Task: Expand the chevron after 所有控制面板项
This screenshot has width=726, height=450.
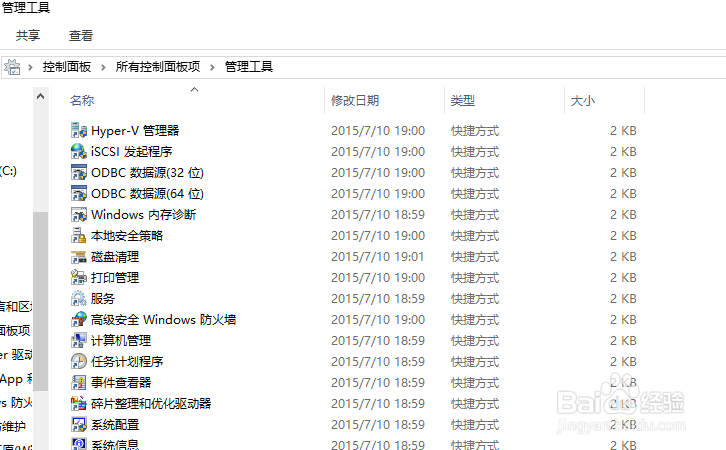Action: [x=213, y=68]
